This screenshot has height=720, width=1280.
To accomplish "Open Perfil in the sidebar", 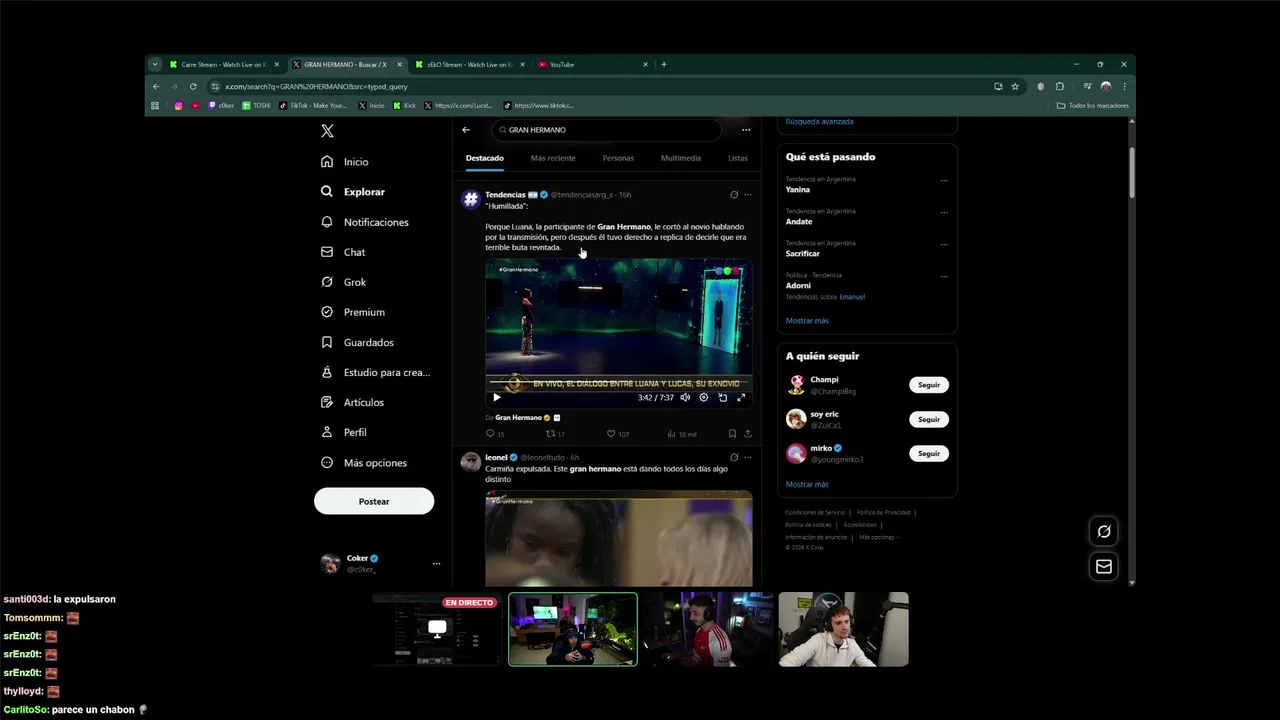I will point(343,432).
